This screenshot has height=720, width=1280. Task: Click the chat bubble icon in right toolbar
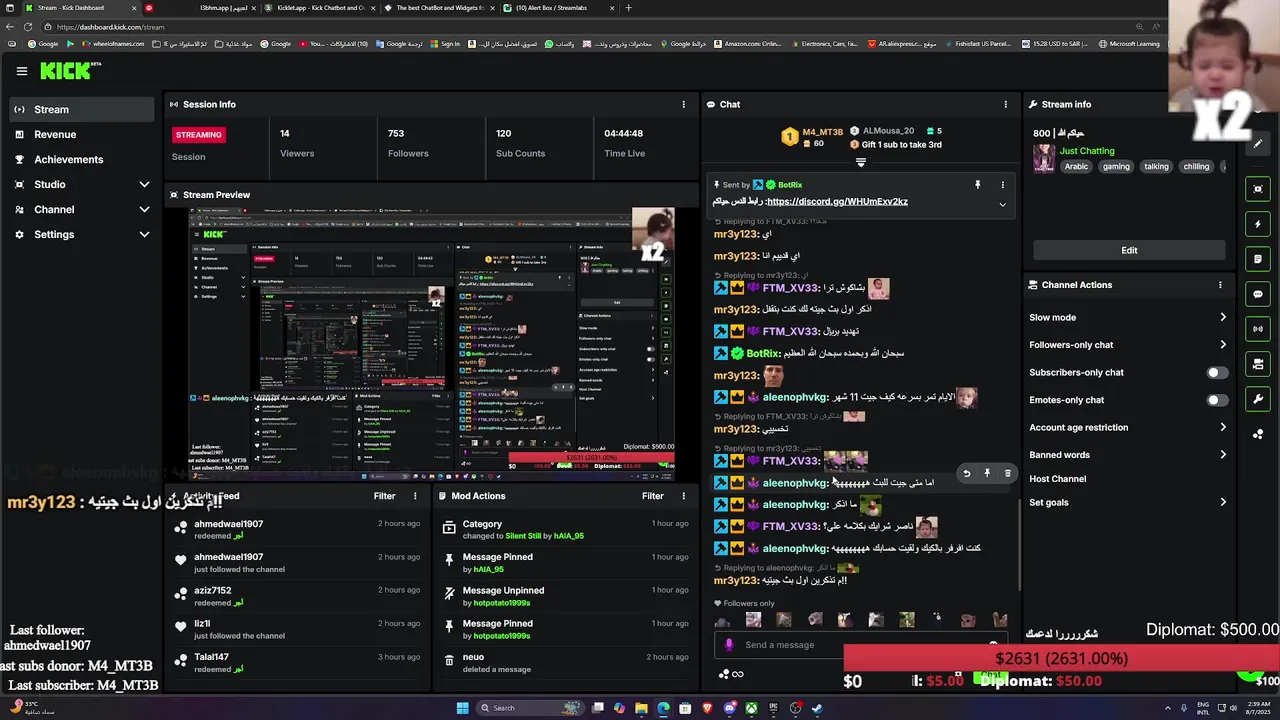pyautogui.click(x=1258, y=294)
